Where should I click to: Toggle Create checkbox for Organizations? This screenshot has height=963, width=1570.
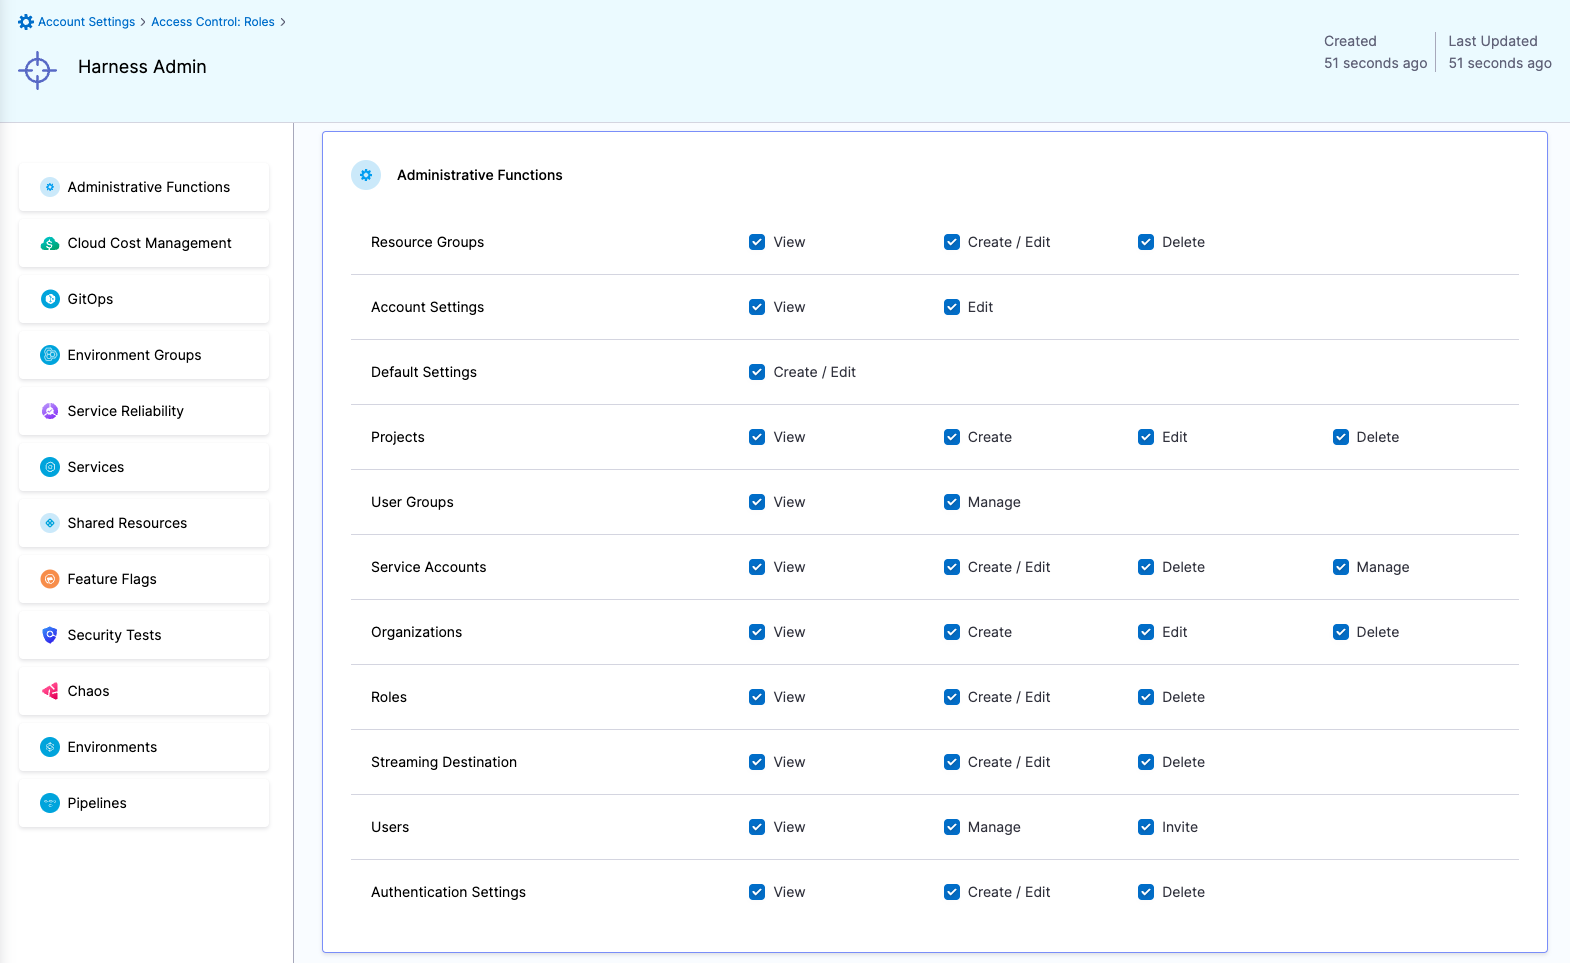pyautogui.click(x=952, y=632)
